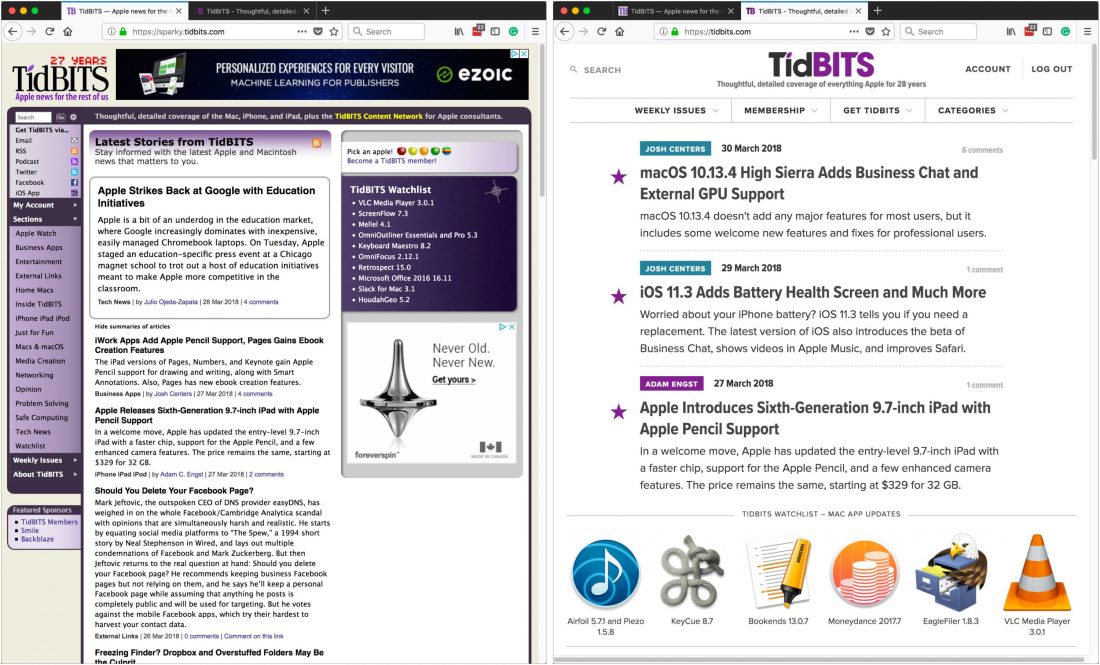Bookmark sparky.tidbits.com with the star icon
The width and height of the screenshot is (1100, 665).
tap(333, 31)
